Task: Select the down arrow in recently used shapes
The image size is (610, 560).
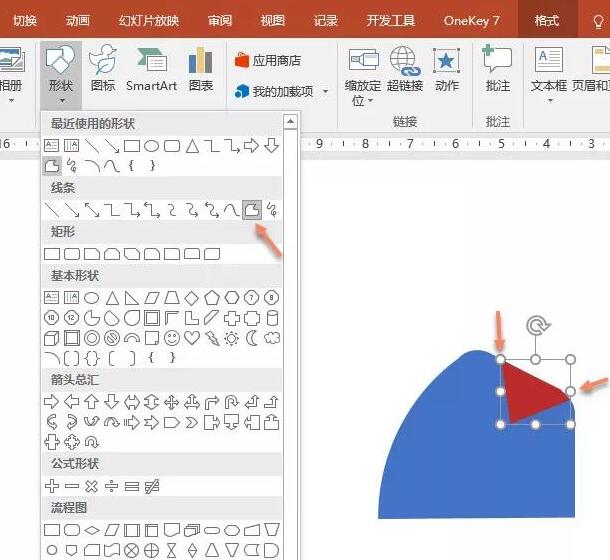Action: click(x=272, y=146)
